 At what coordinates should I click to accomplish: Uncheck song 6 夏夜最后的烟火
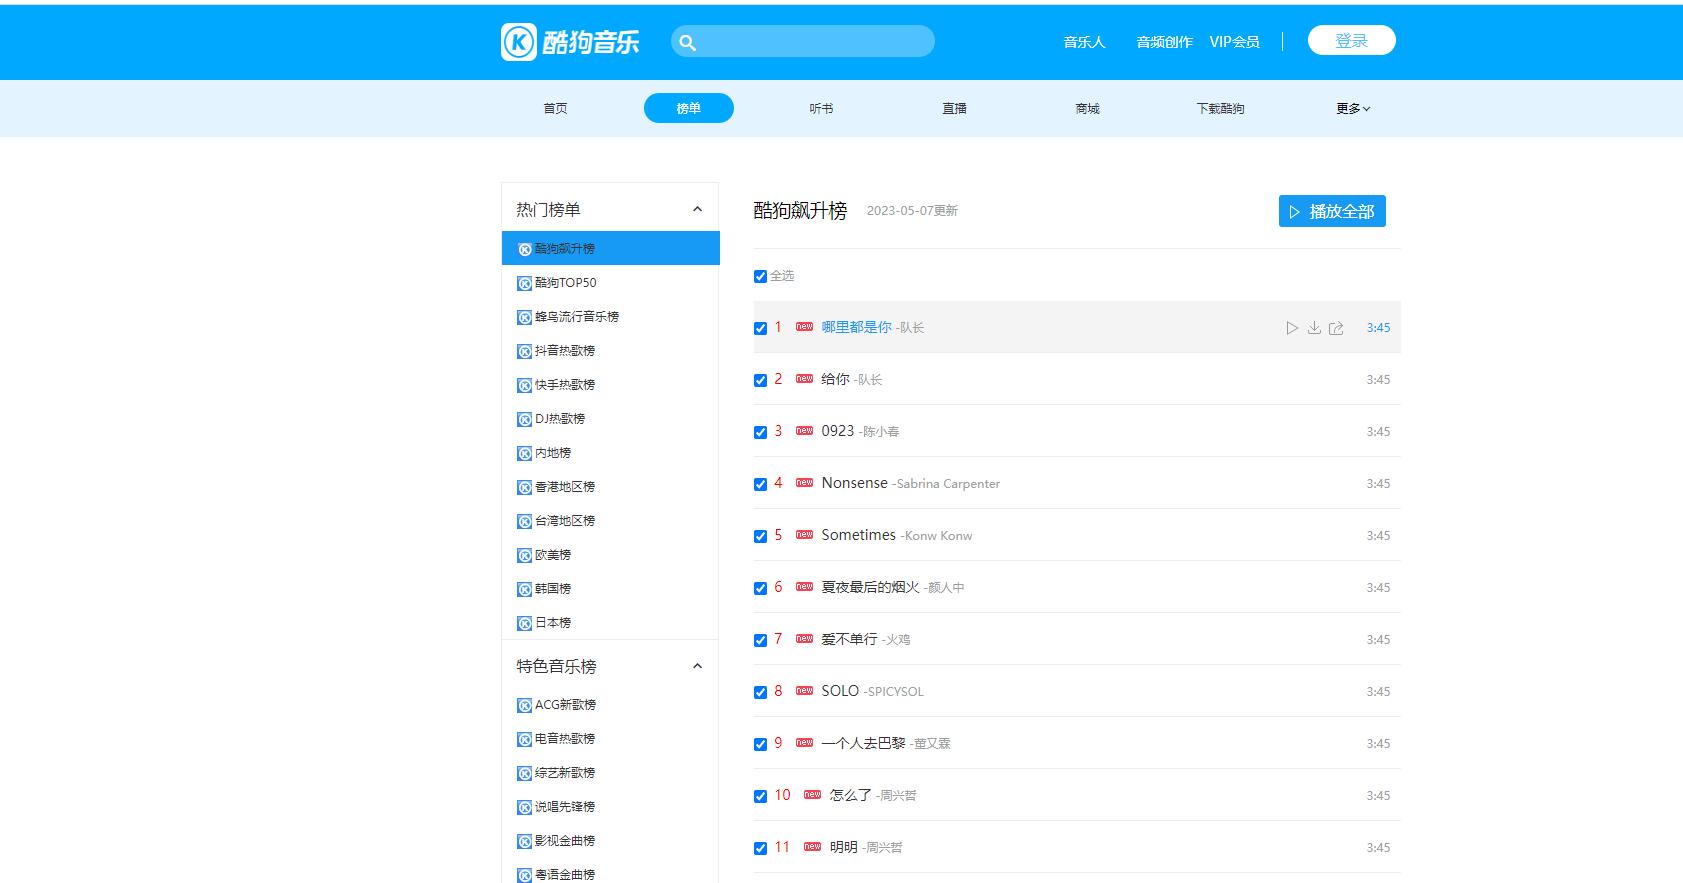(760, 588)
